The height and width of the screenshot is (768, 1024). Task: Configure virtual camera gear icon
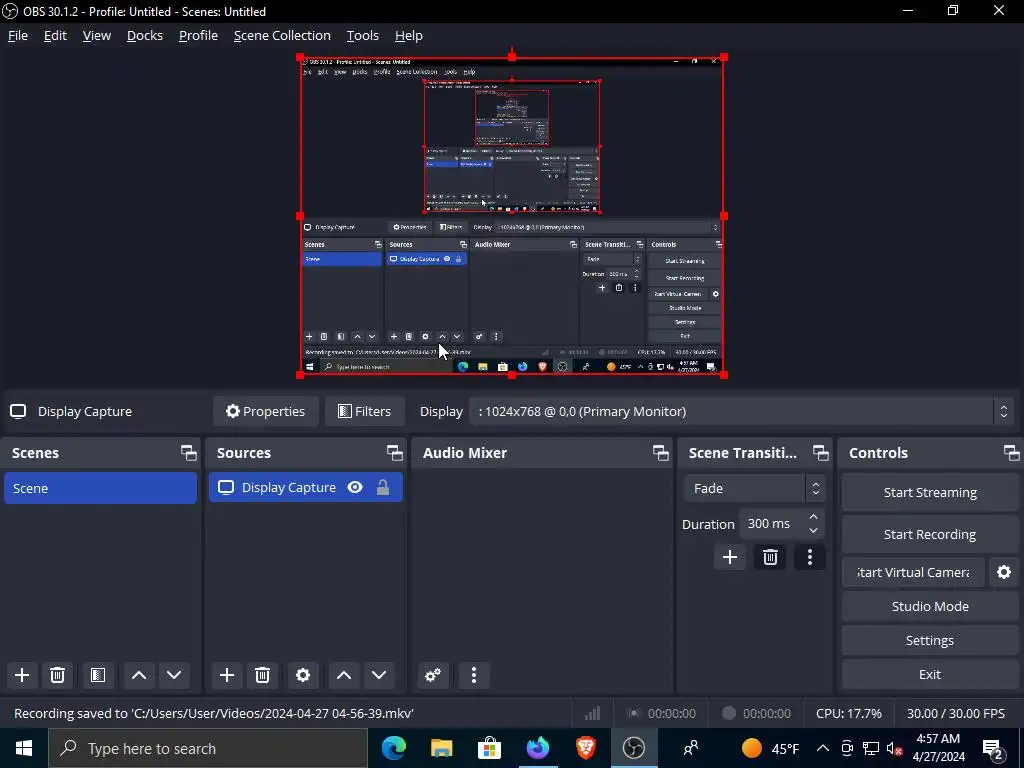[1004, 573]
